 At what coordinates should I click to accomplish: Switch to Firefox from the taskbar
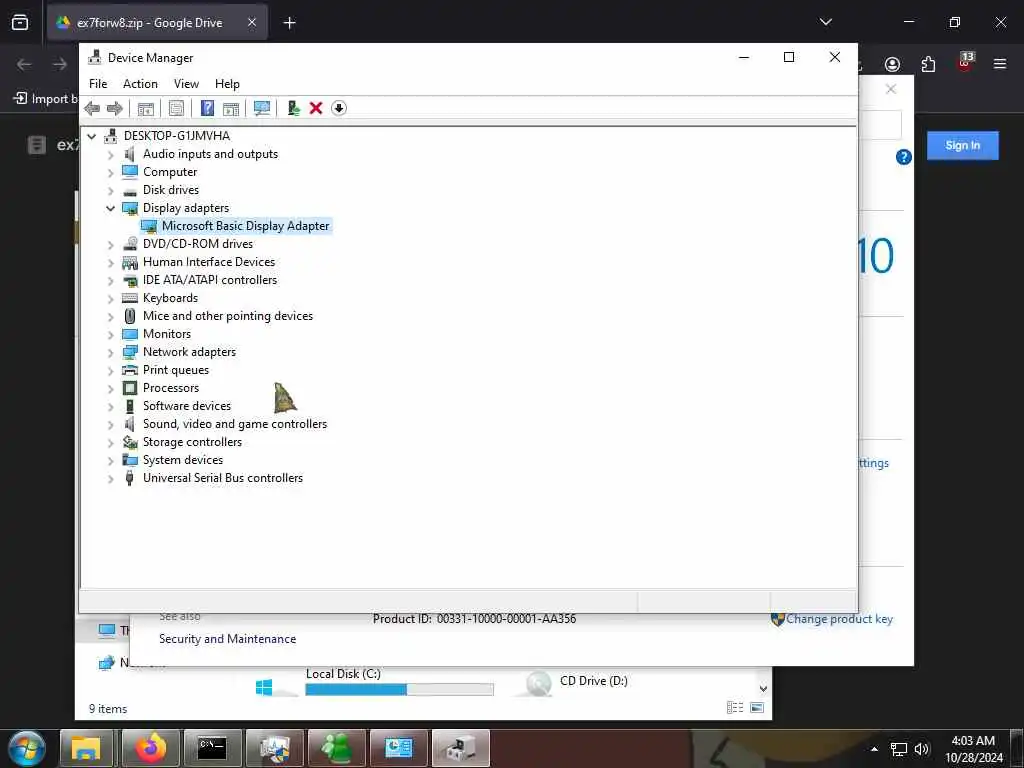(150, 748)
